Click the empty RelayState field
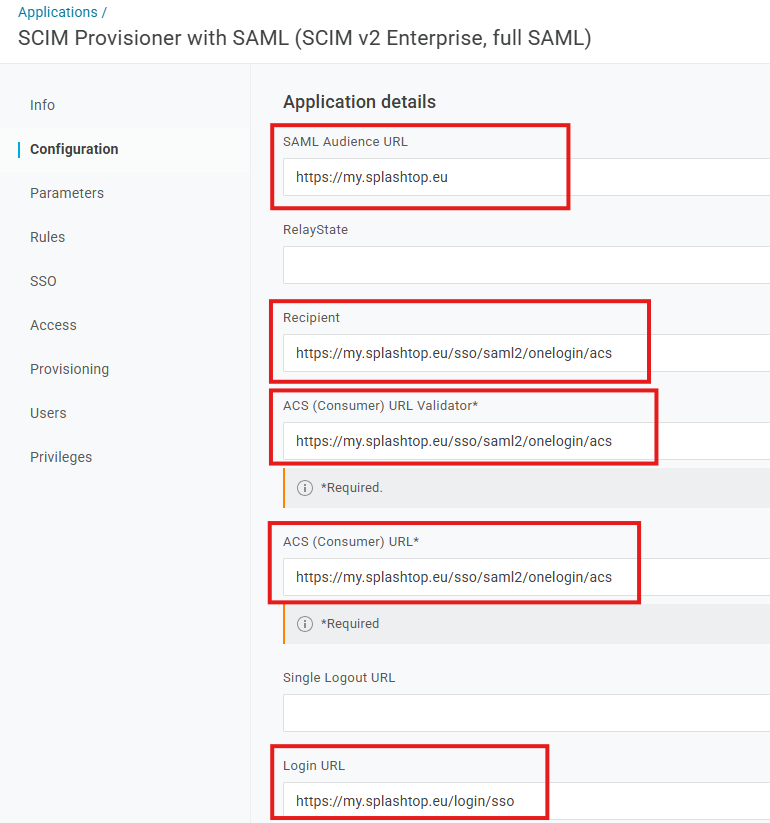 pyautogui.click(x=526, y=265)
